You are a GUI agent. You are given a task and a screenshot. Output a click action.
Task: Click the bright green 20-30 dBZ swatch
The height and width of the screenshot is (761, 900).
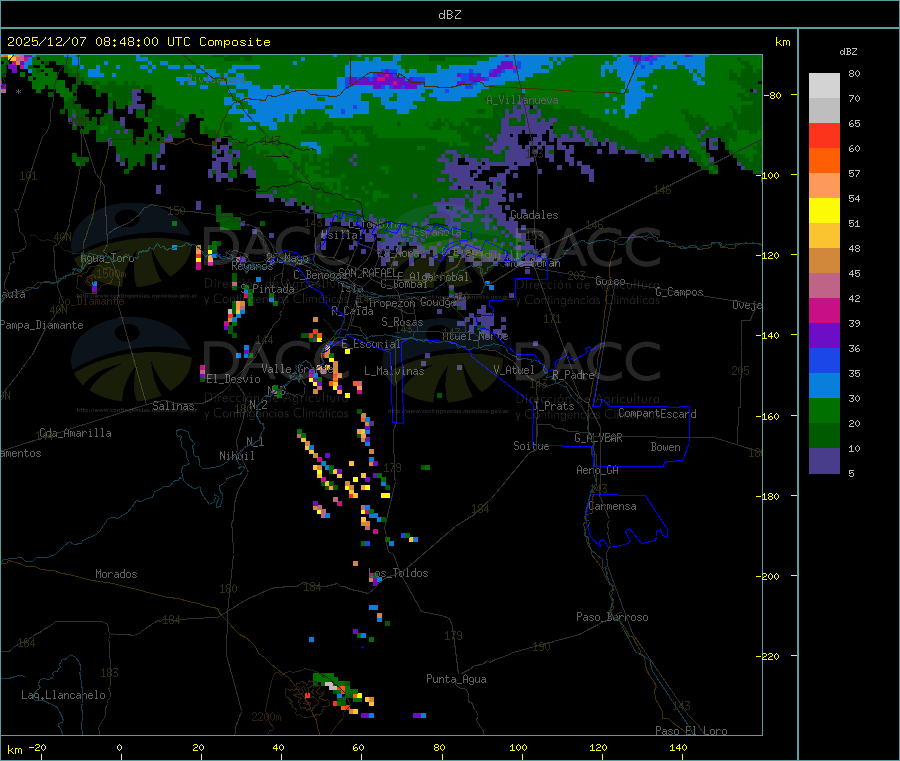point(824,410)
